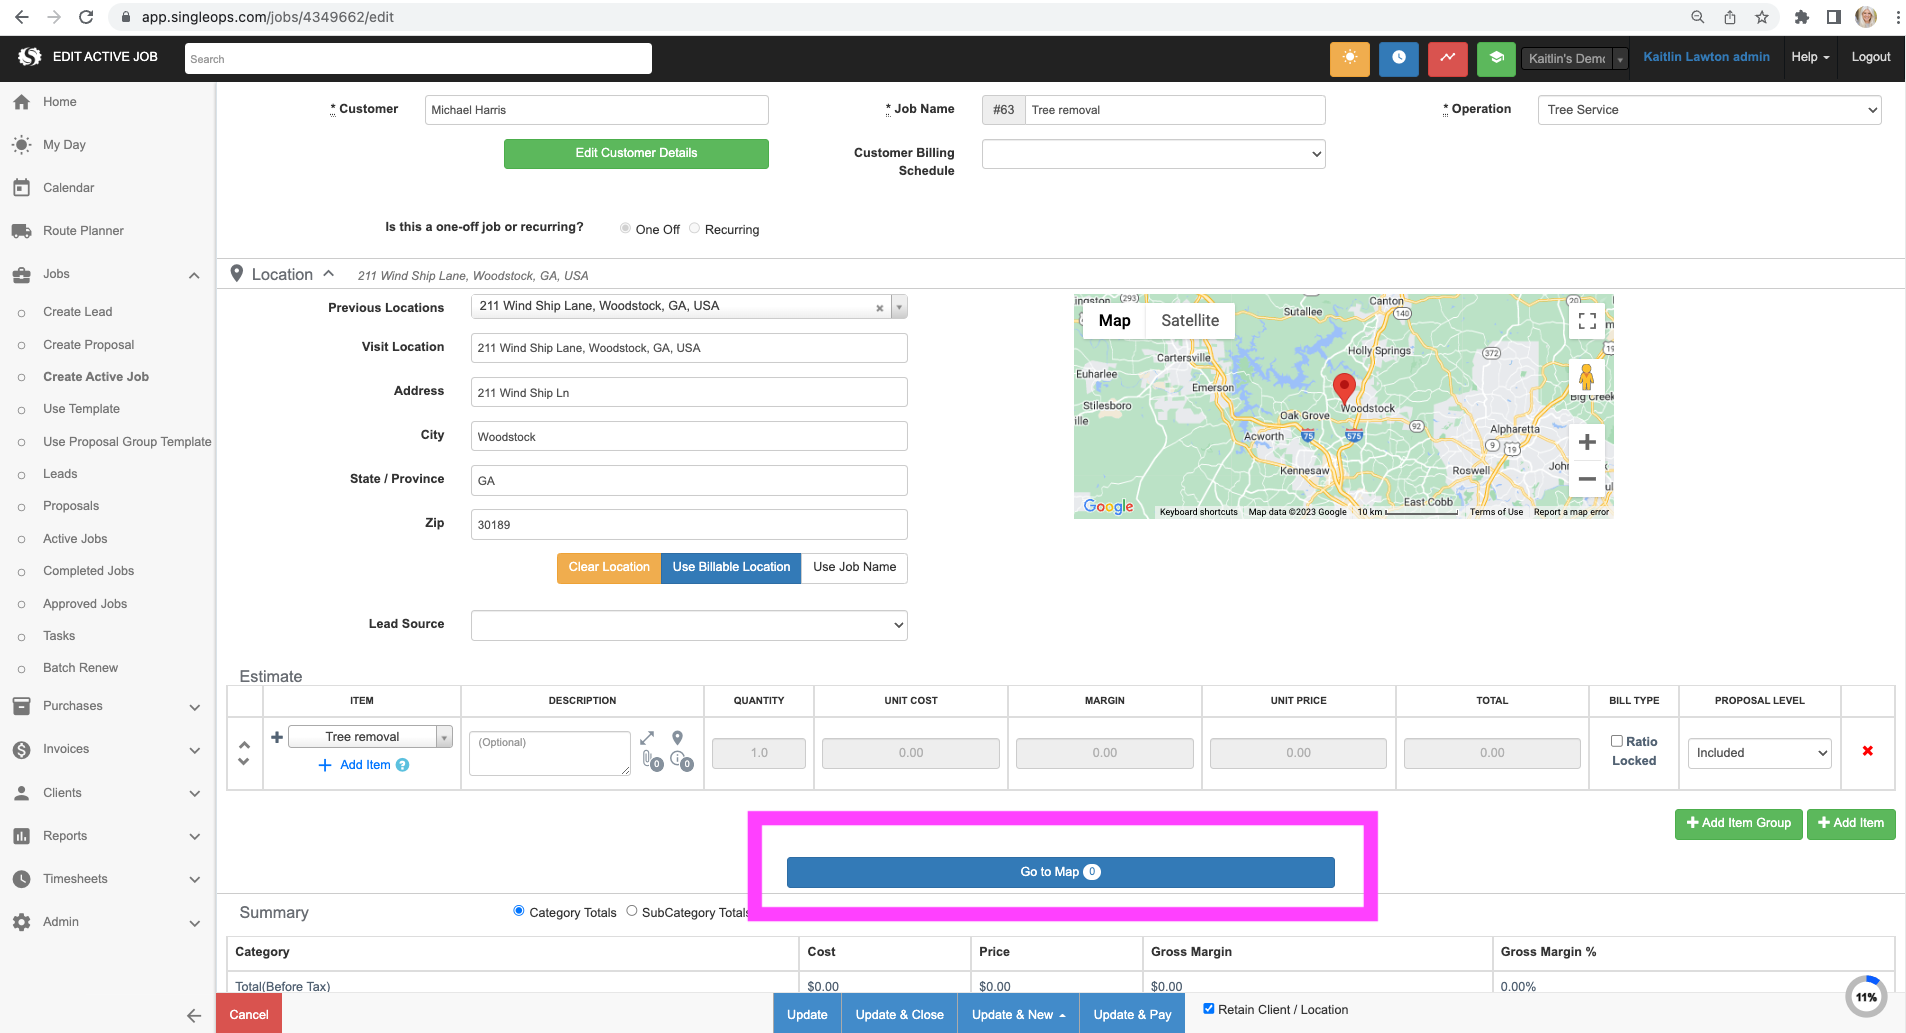The image size is (1906, 1033).
Task: Toggle map fullscreen view icon
Action: (x=1586, y=321)
